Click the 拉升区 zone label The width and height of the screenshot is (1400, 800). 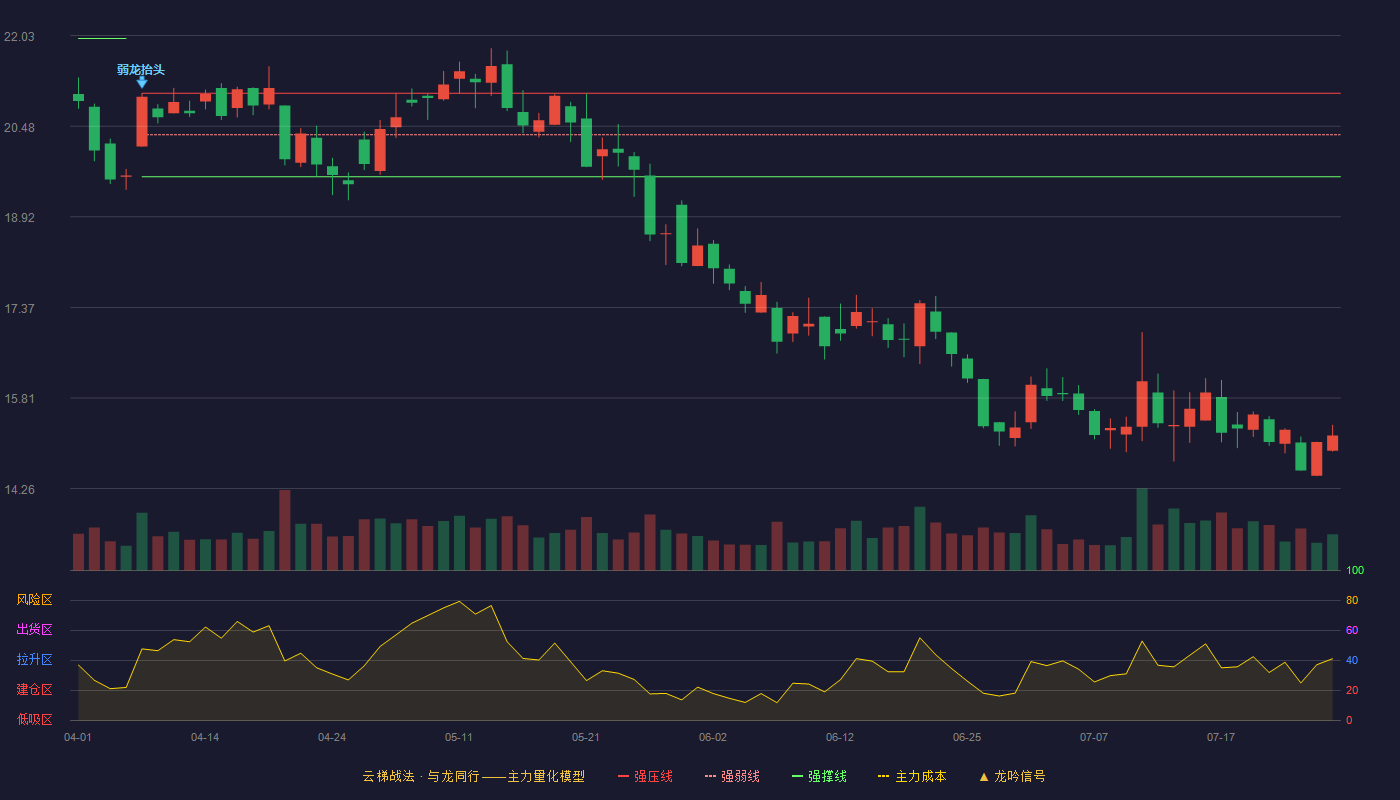tap(35, 660)
